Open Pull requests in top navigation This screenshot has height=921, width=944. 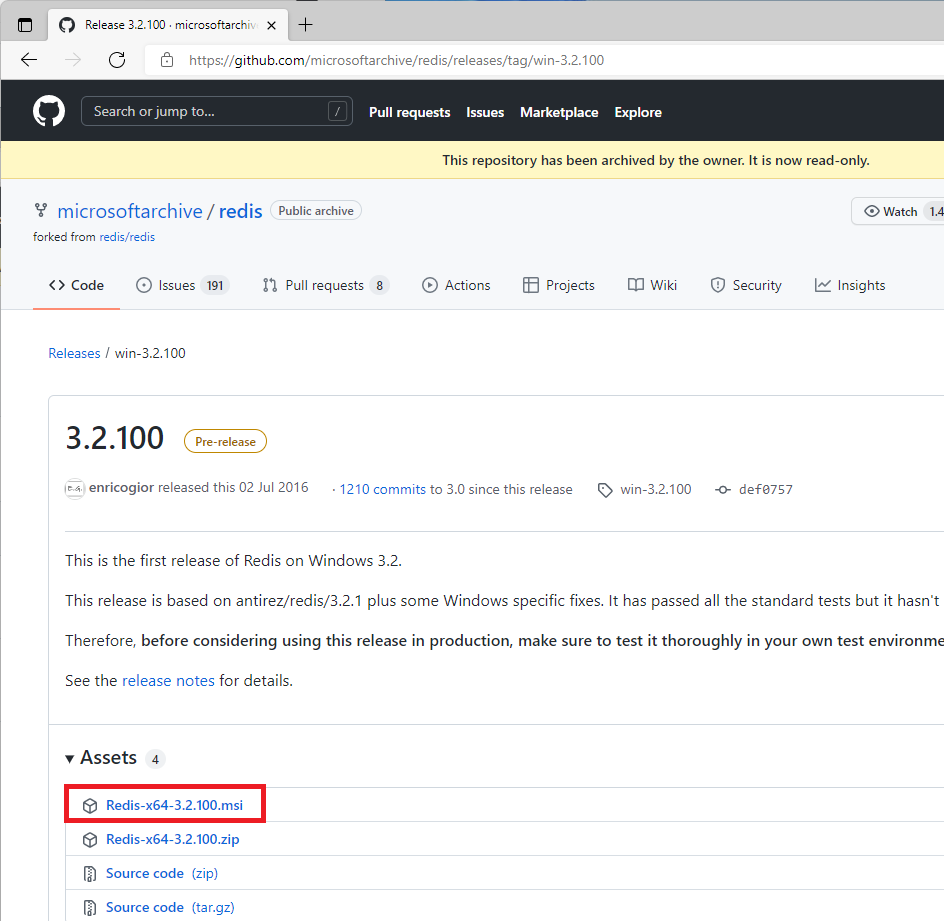point(409,113)
